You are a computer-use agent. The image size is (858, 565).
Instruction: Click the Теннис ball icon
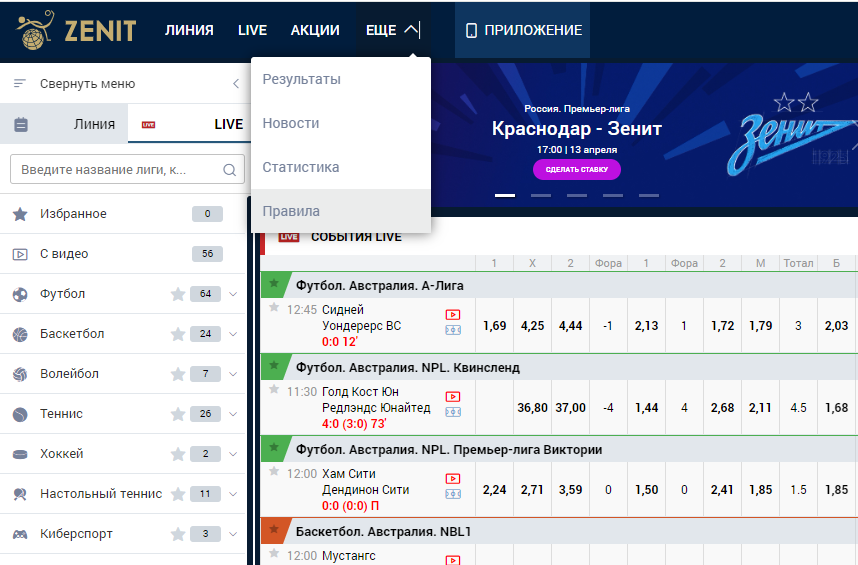pos(20,414)
